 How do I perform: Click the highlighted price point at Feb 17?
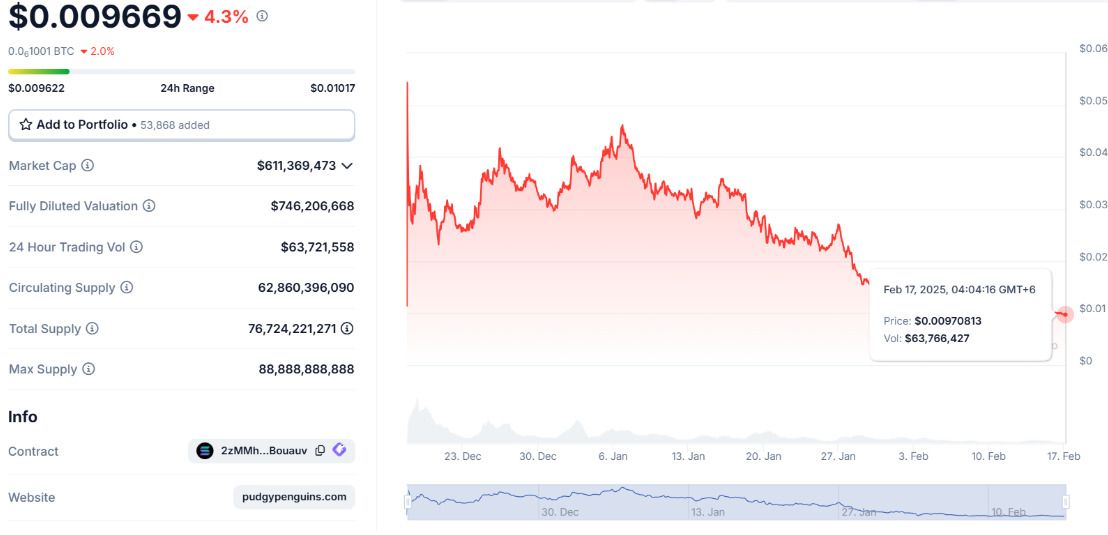1064,314
